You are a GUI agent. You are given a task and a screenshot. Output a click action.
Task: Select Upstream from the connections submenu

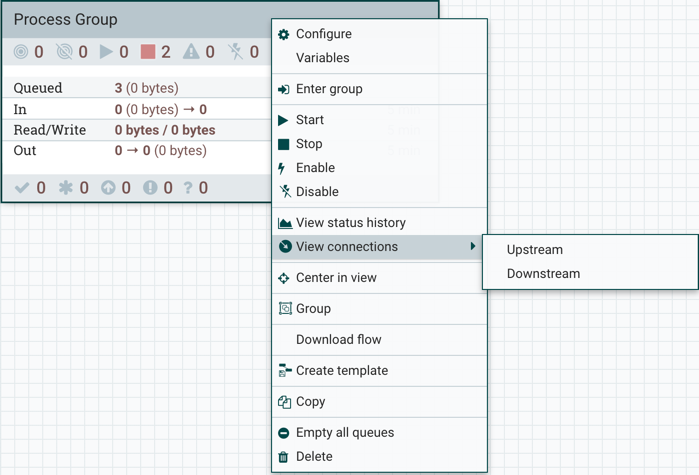point(534,250)
